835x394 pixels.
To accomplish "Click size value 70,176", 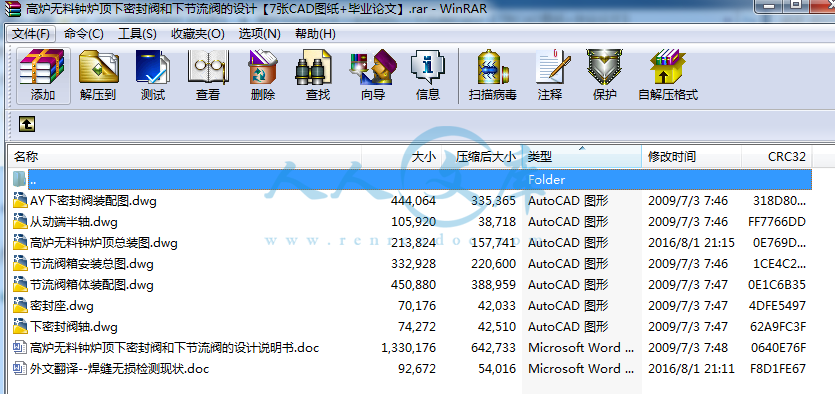I will click(x=417, y=306).
